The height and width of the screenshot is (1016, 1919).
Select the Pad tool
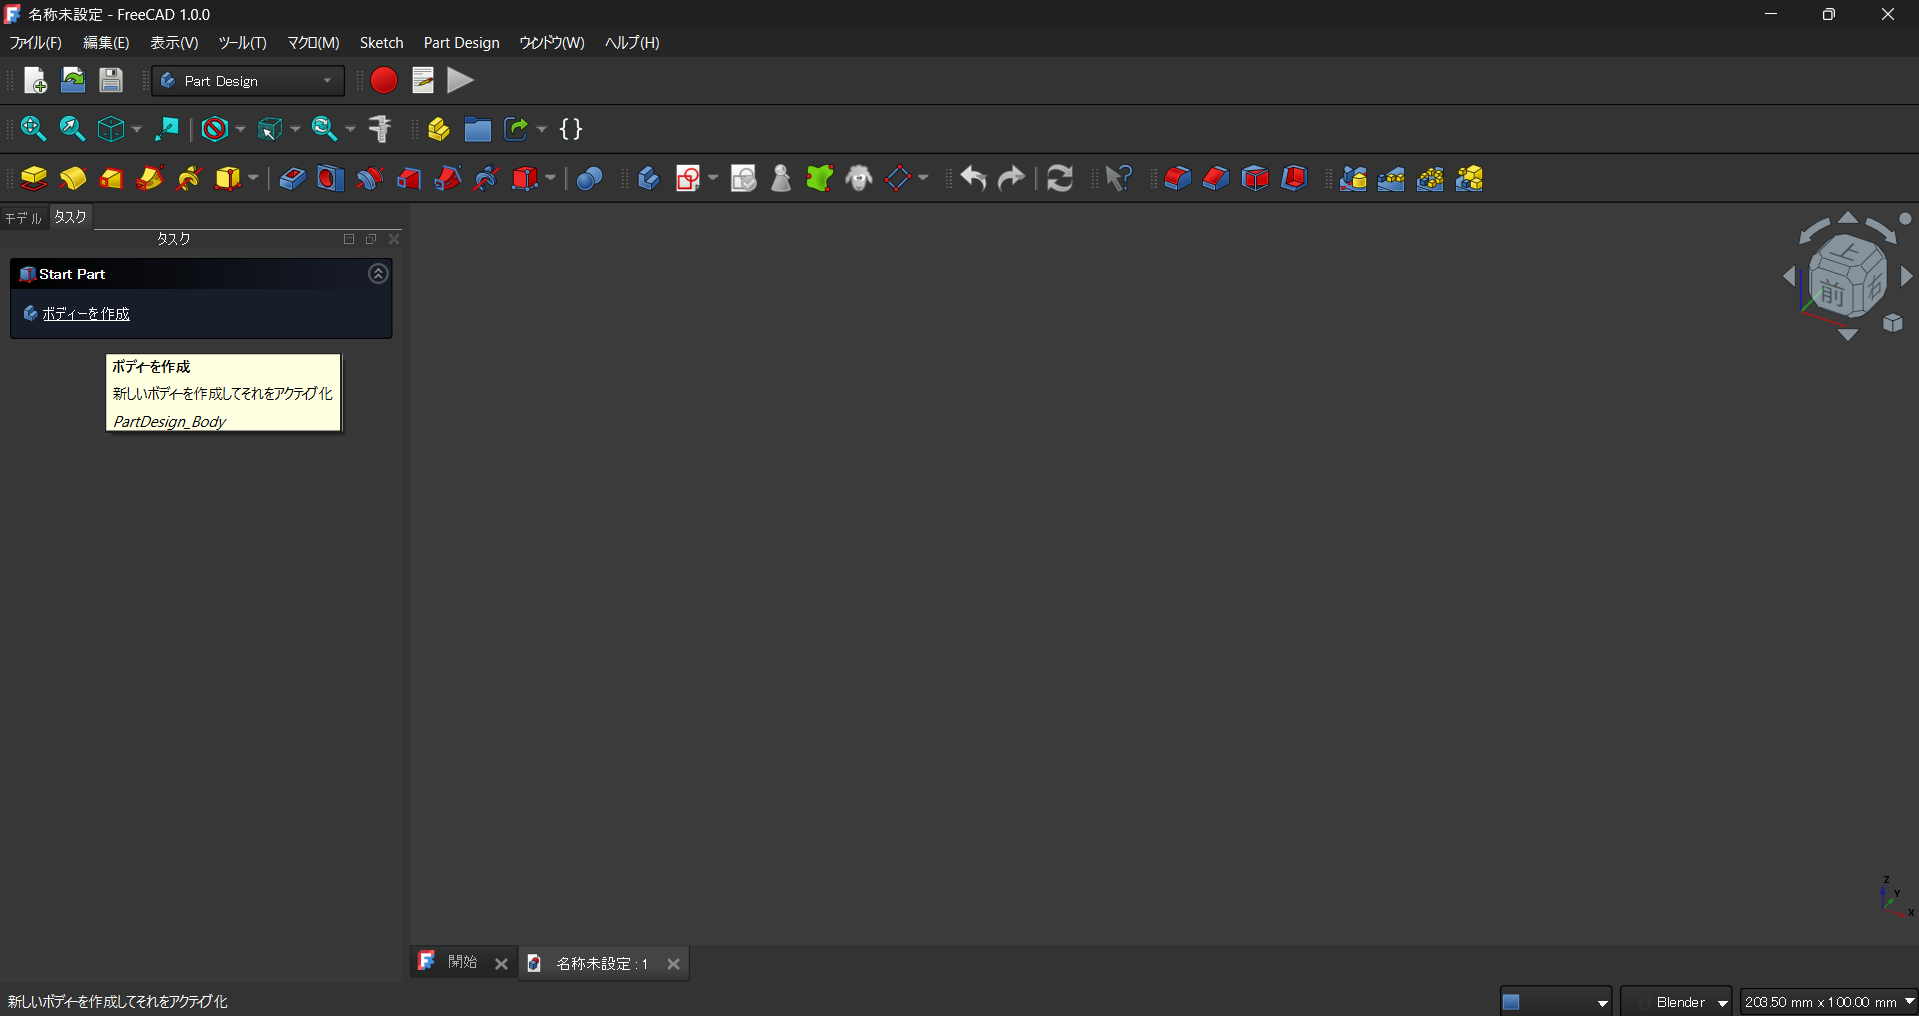34,179
